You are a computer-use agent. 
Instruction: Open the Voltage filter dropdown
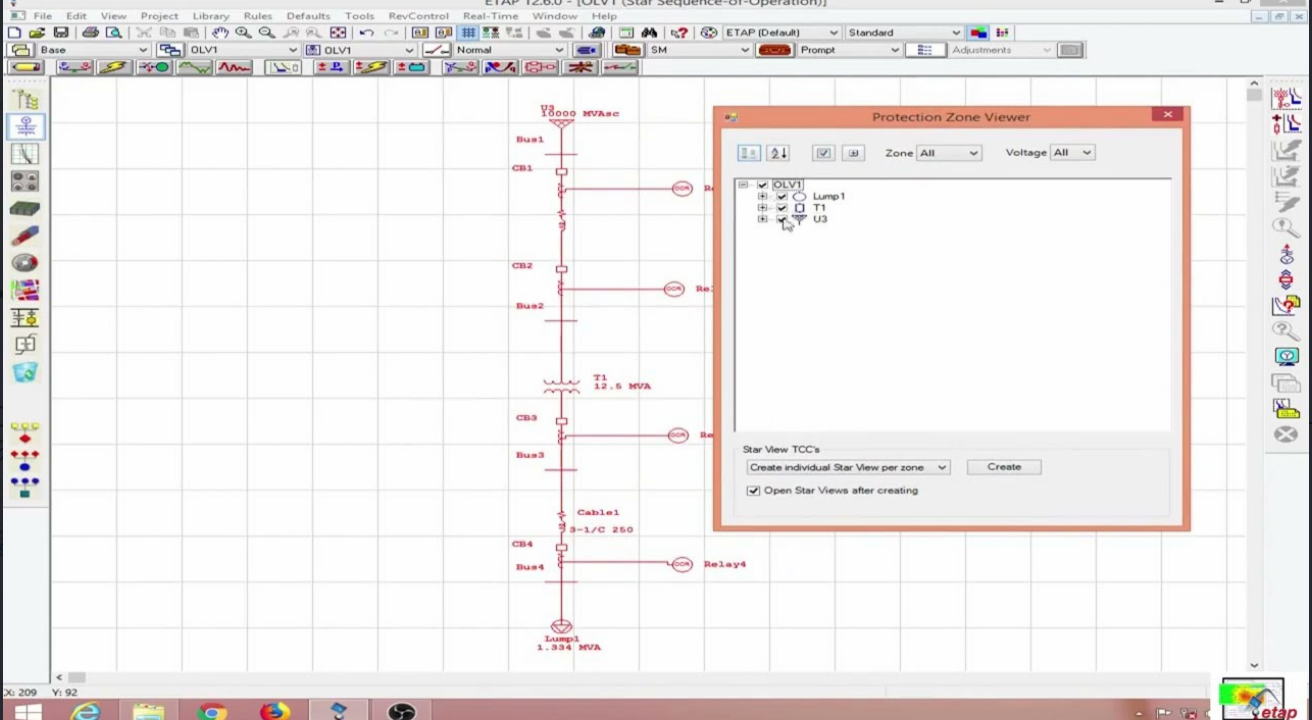point(1071,153)
